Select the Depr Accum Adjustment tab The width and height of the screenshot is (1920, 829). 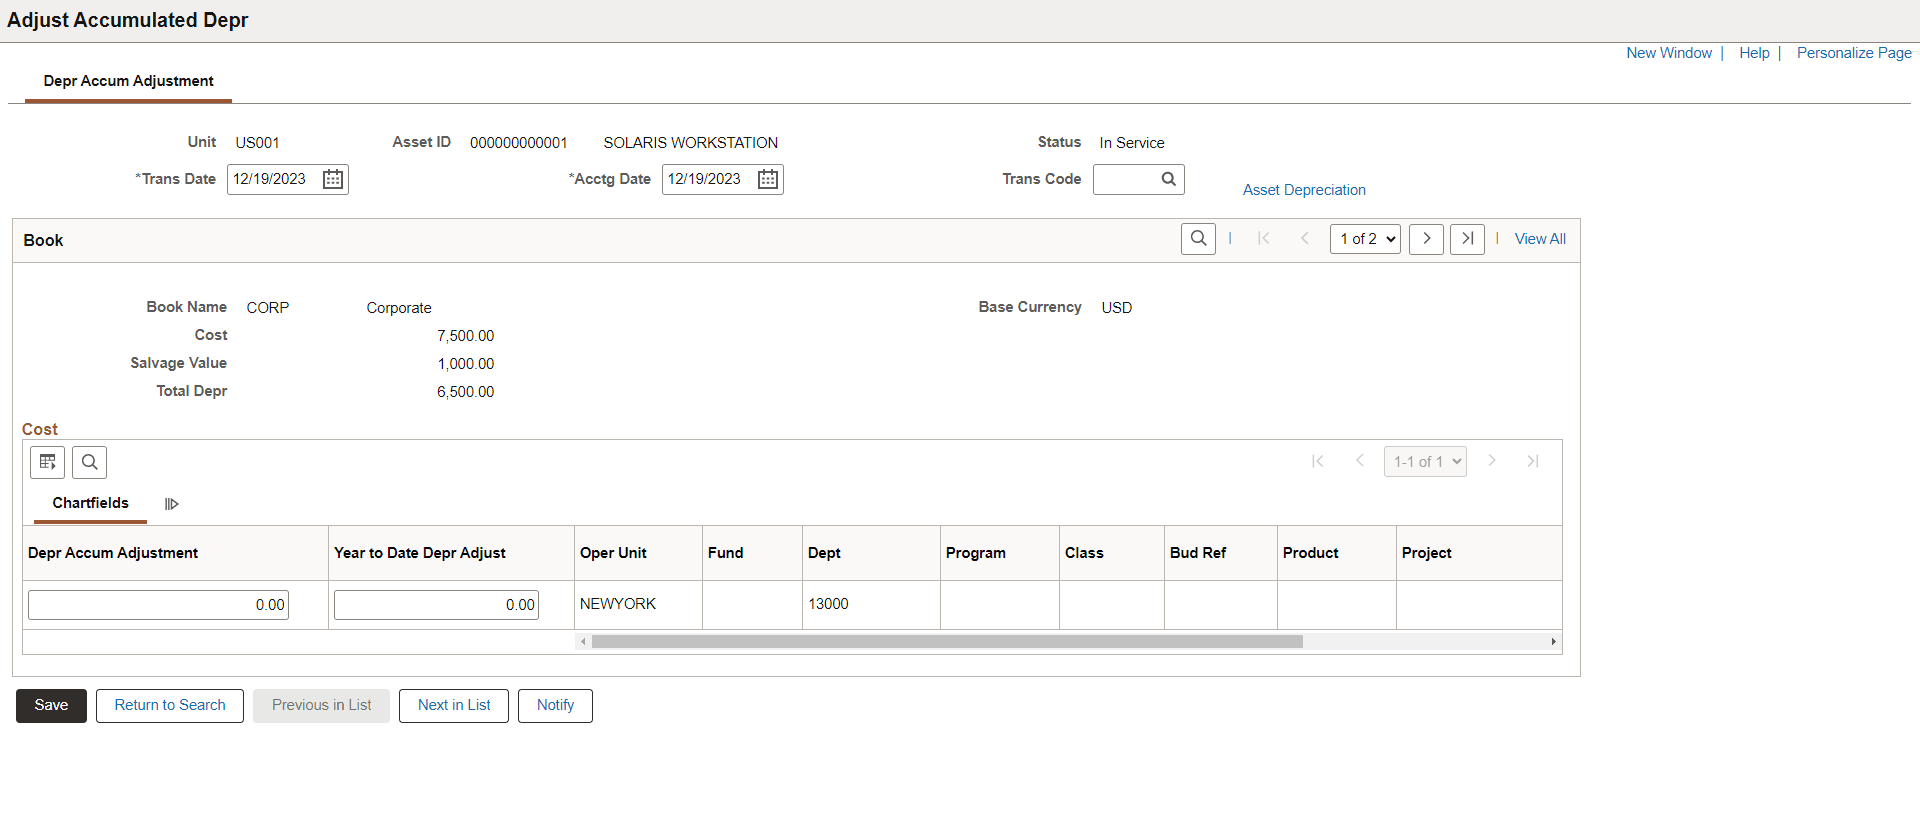click(x=129, y=81)
